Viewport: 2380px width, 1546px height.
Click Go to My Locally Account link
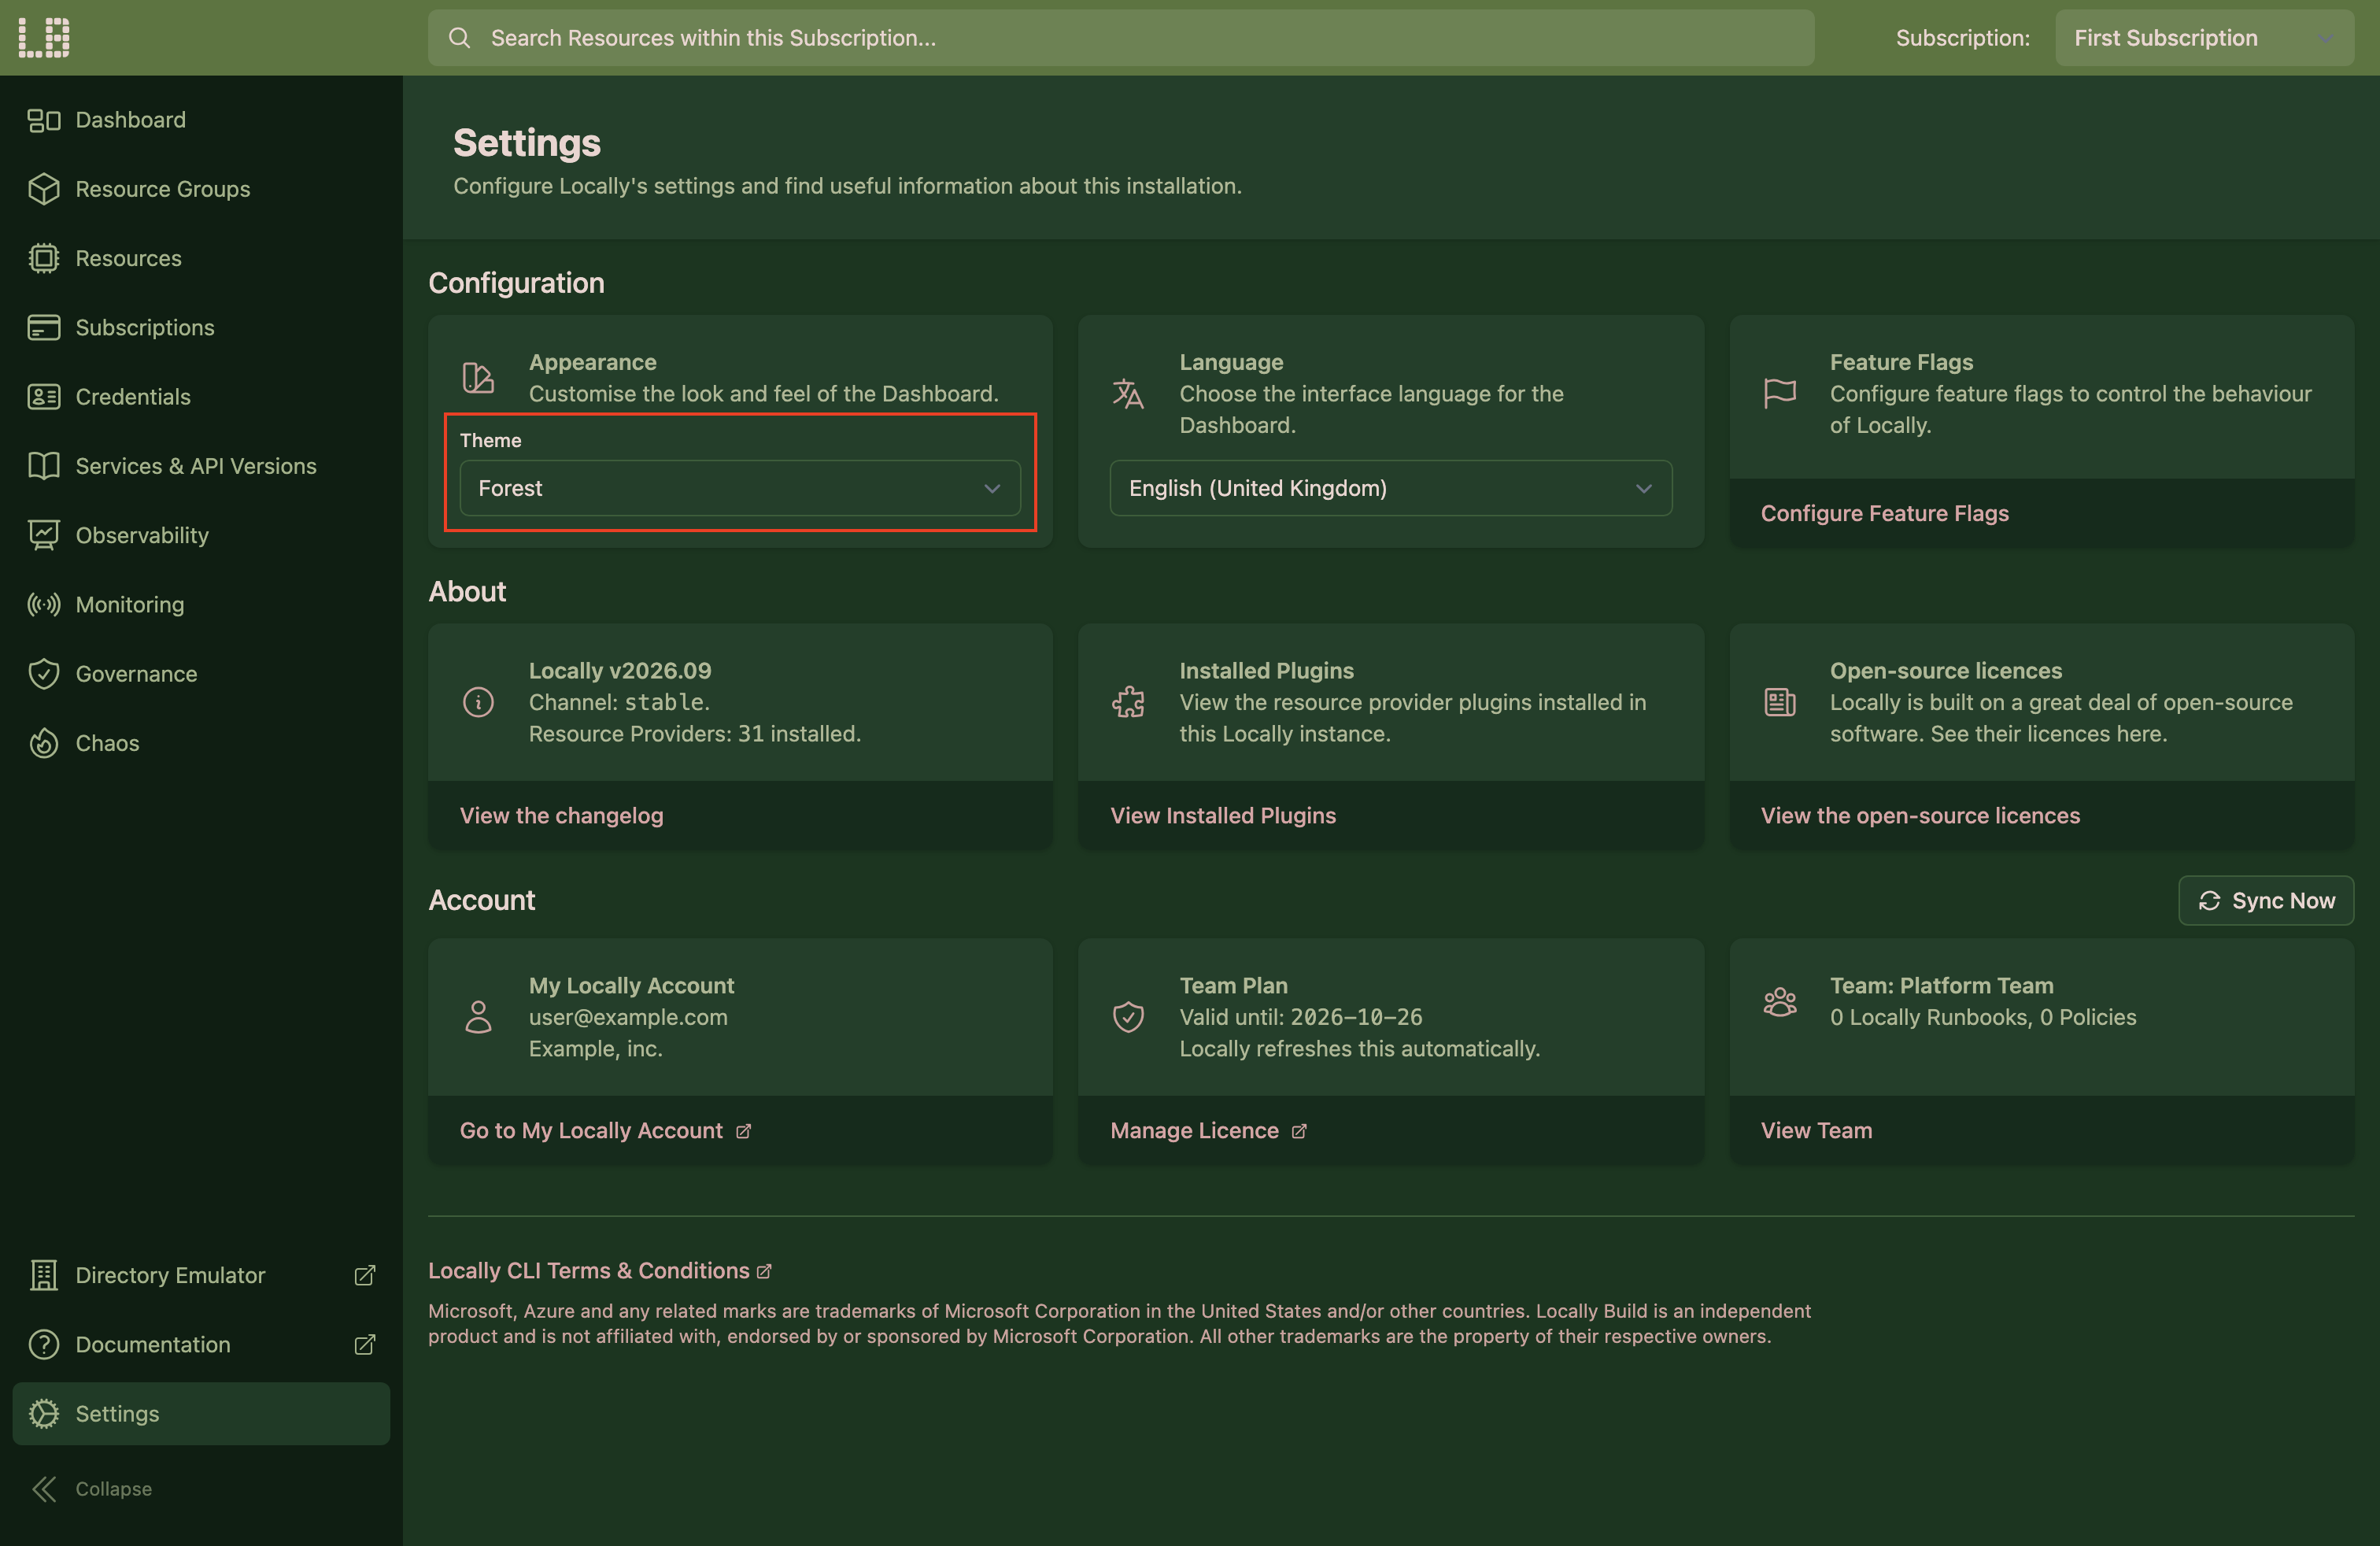(x=605, y=1130)
